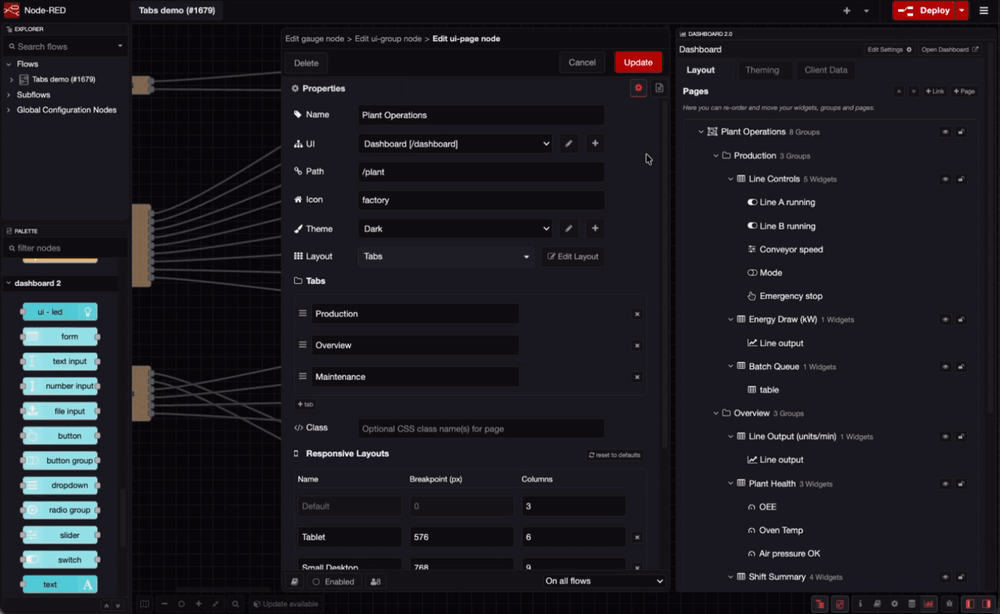Toggle visibility of Energy Draw (kW) group
The image size is (1000, 614).
pyautogui.click(x=945, y=319)
